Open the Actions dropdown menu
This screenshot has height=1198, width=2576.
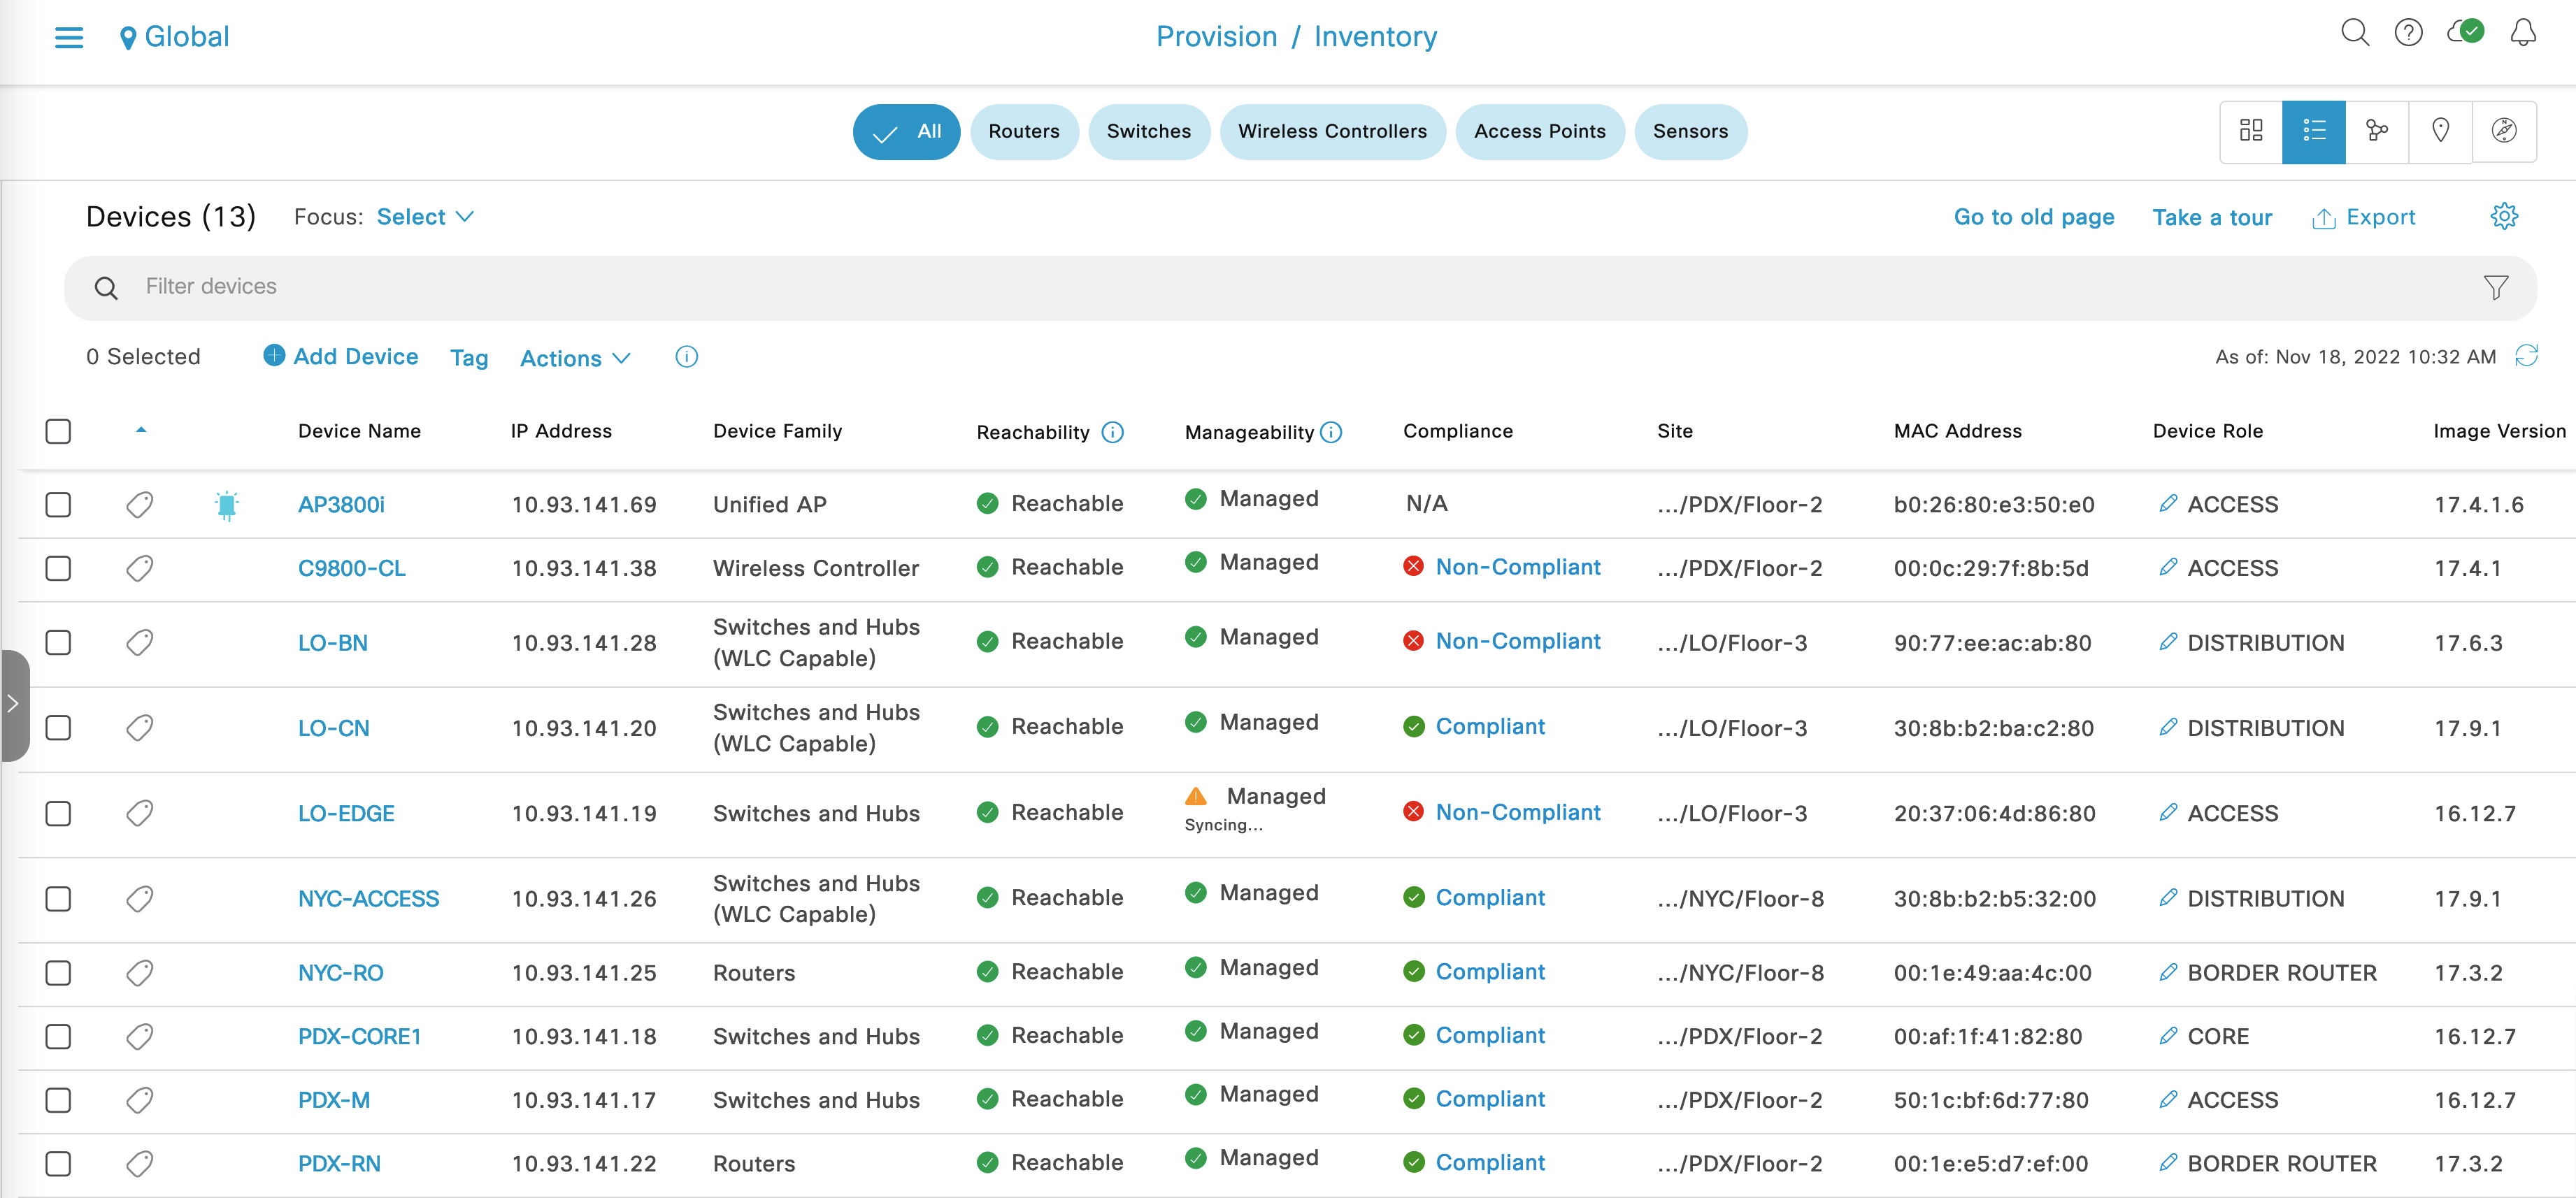(x=575, y=358)
